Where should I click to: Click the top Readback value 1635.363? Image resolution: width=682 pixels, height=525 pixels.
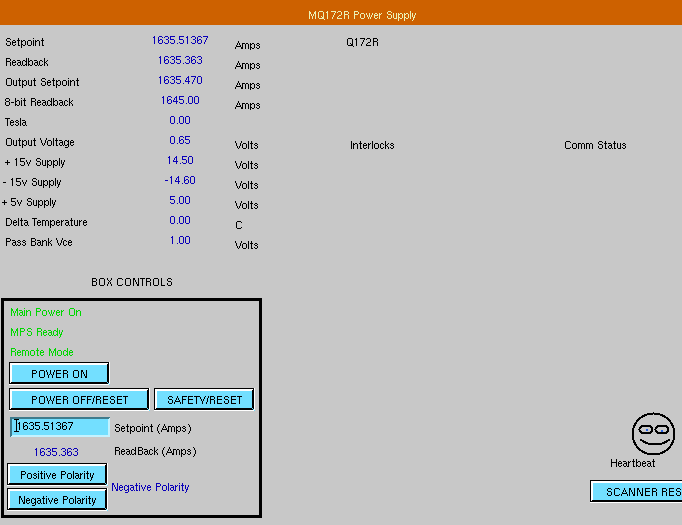[x=180, y=60]
